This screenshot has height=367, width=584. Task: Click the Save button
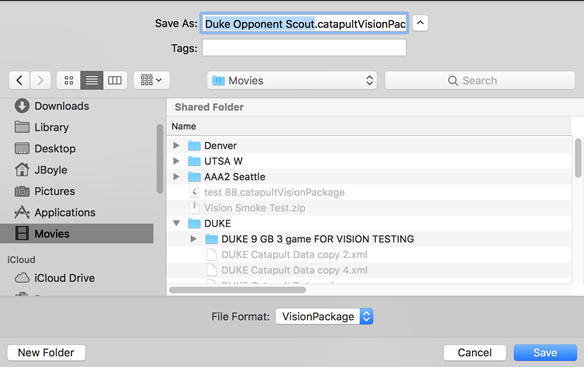pyautogui.click(x=545, y=352)
